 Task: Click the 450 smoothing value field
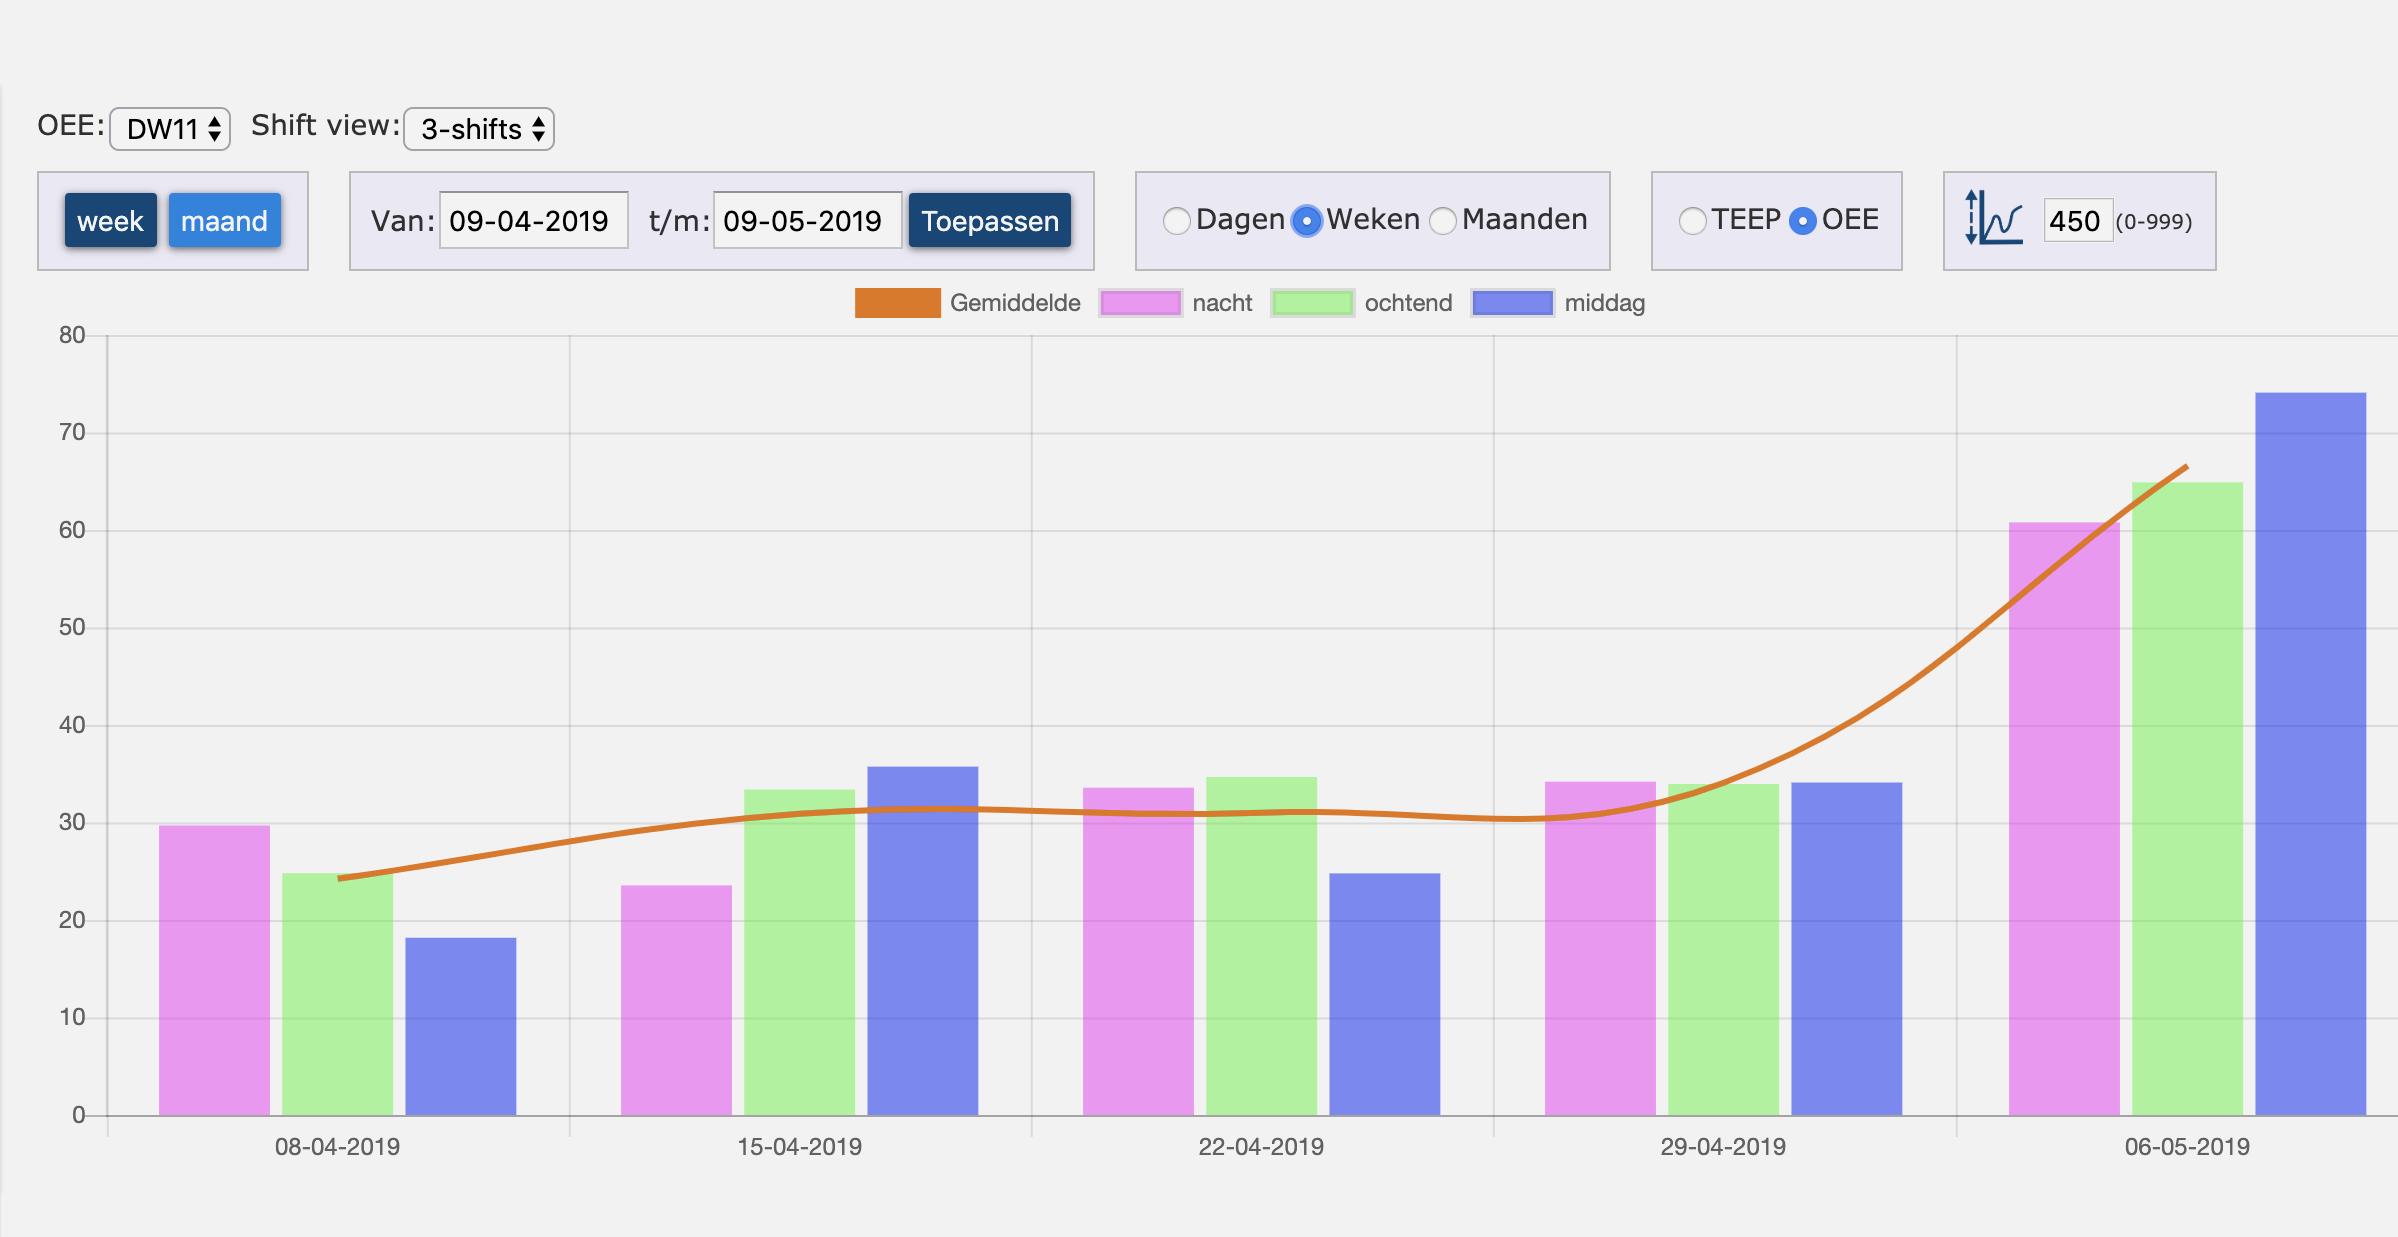[x=2076, y=221]
